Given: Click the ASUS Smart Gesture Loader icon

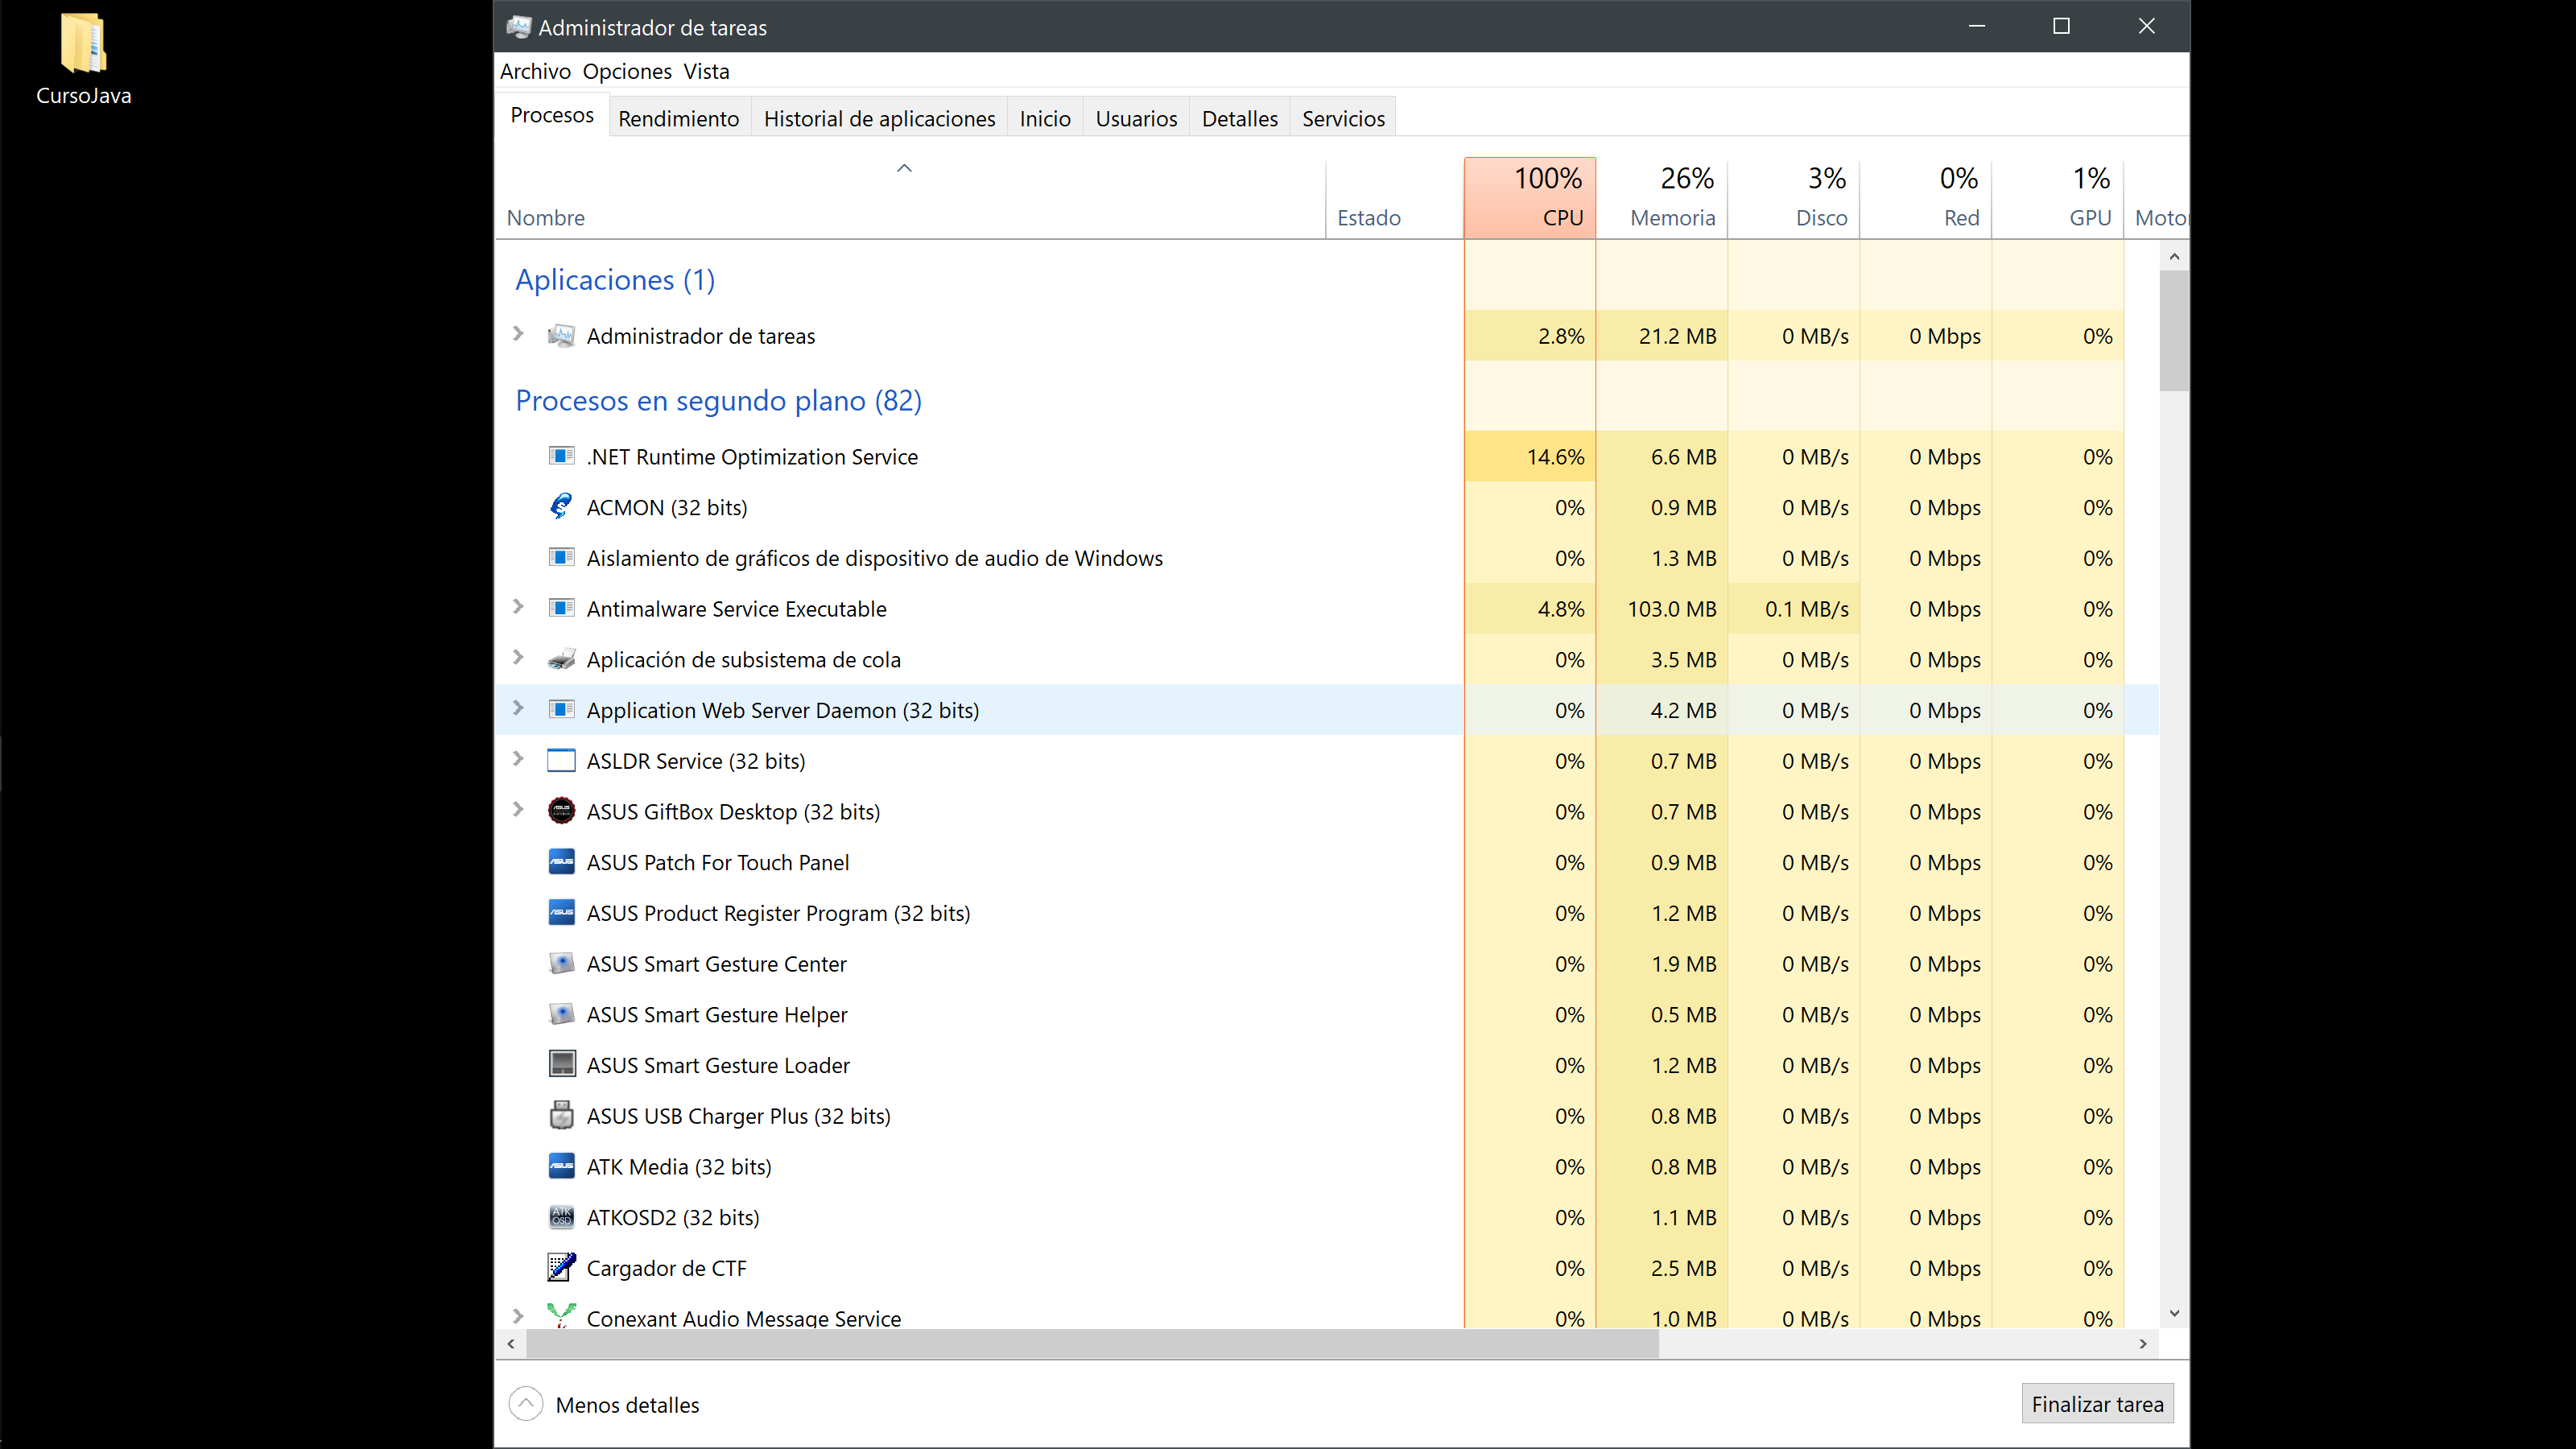Looking at the screenshot, I should (561, 1064).
